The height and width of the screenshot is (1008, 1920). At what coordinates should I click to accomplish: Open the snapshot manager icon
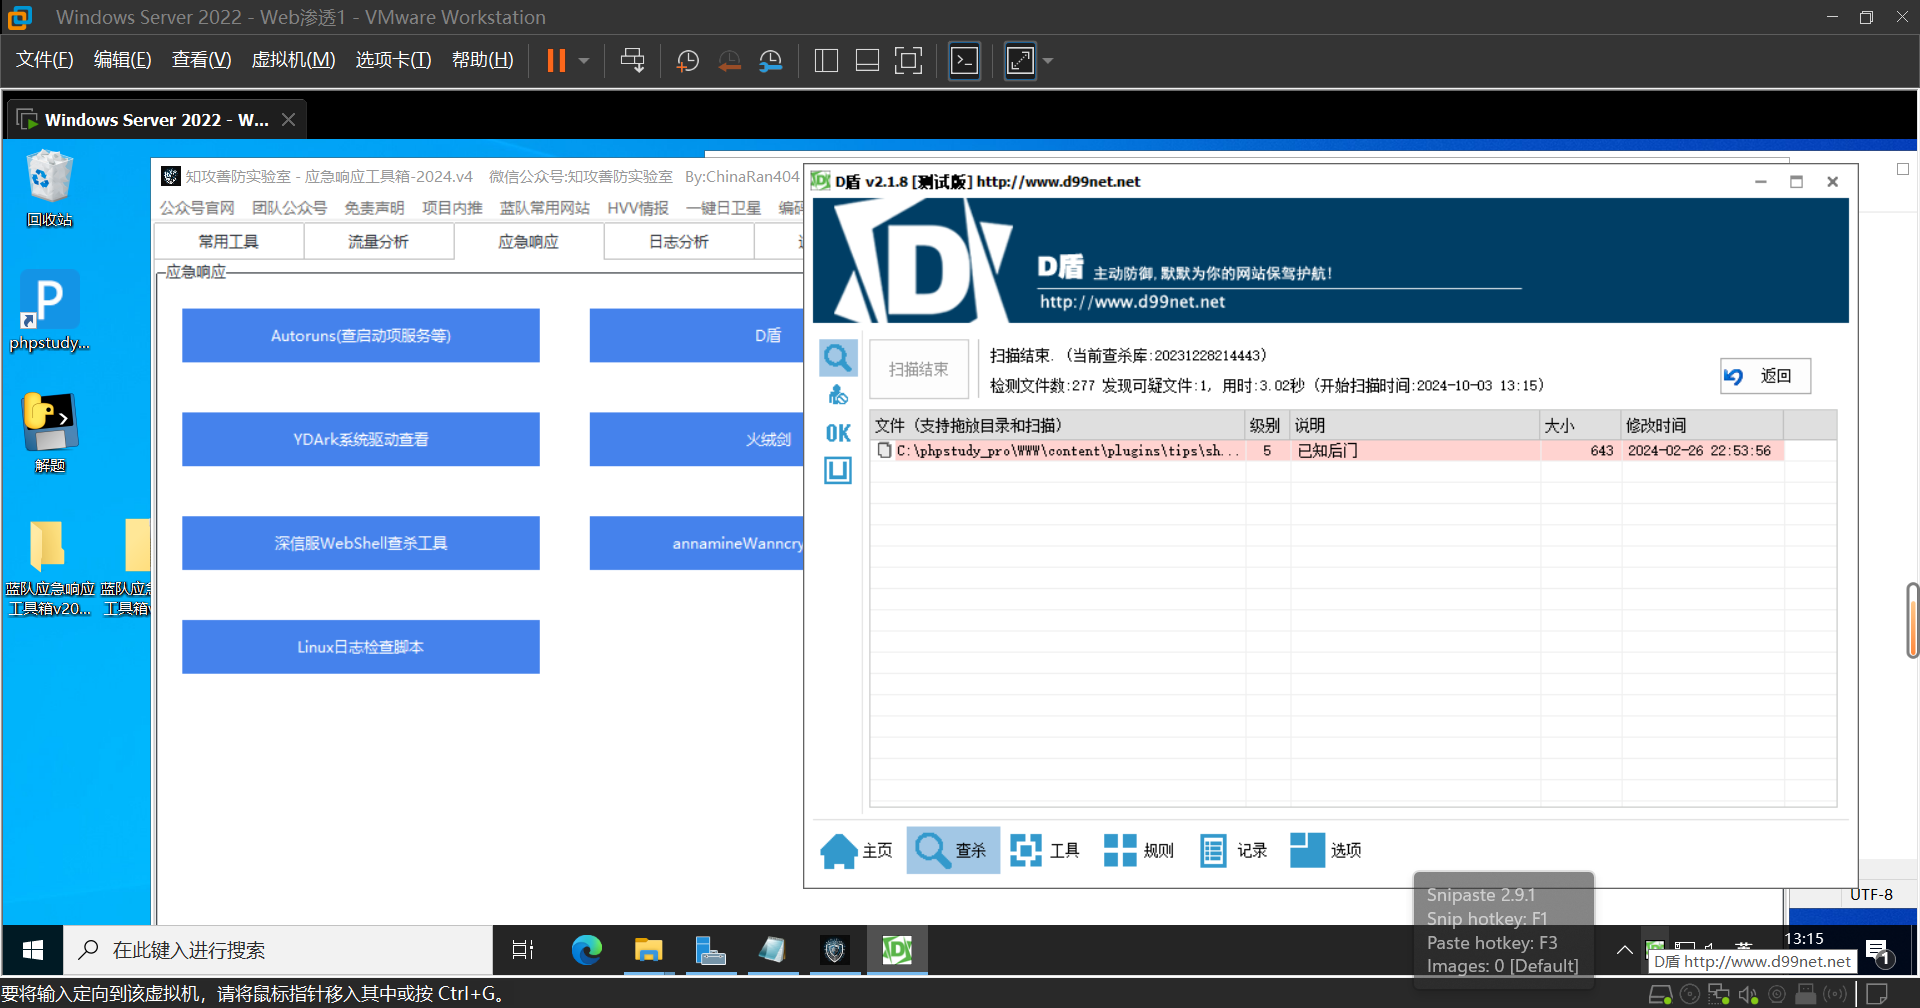point(770,61)
